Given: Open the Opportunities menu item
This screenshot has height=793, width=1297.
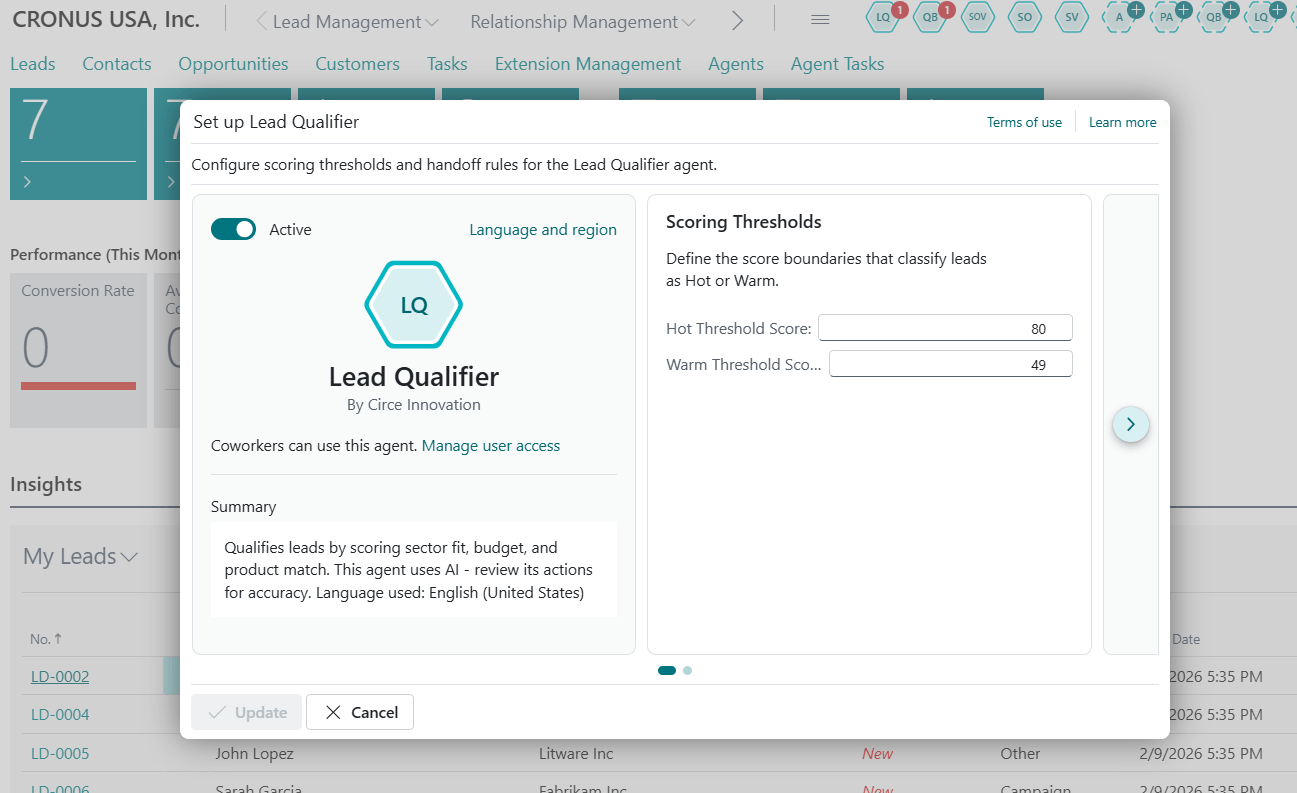Looking at the screenshot, I should (x=233, y=64).
